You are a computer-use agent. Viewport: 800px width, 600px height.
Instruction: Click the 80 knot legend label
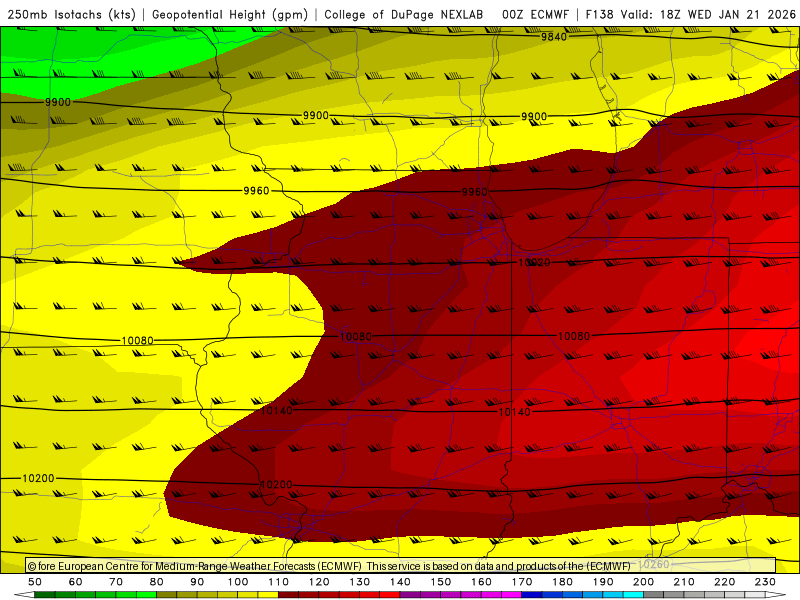(x=157, y=582)
